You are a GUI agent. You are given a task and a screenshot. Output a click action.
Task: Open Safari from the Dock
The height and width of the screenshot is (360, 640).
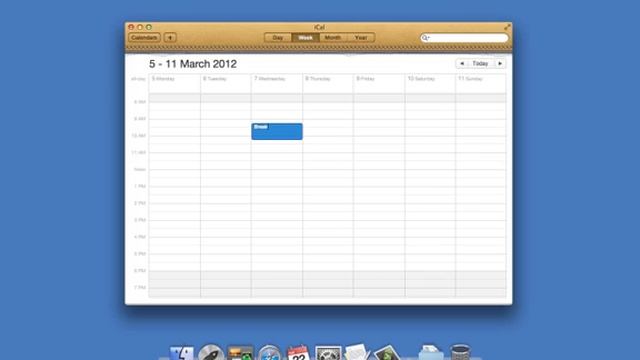coord(269,353)
